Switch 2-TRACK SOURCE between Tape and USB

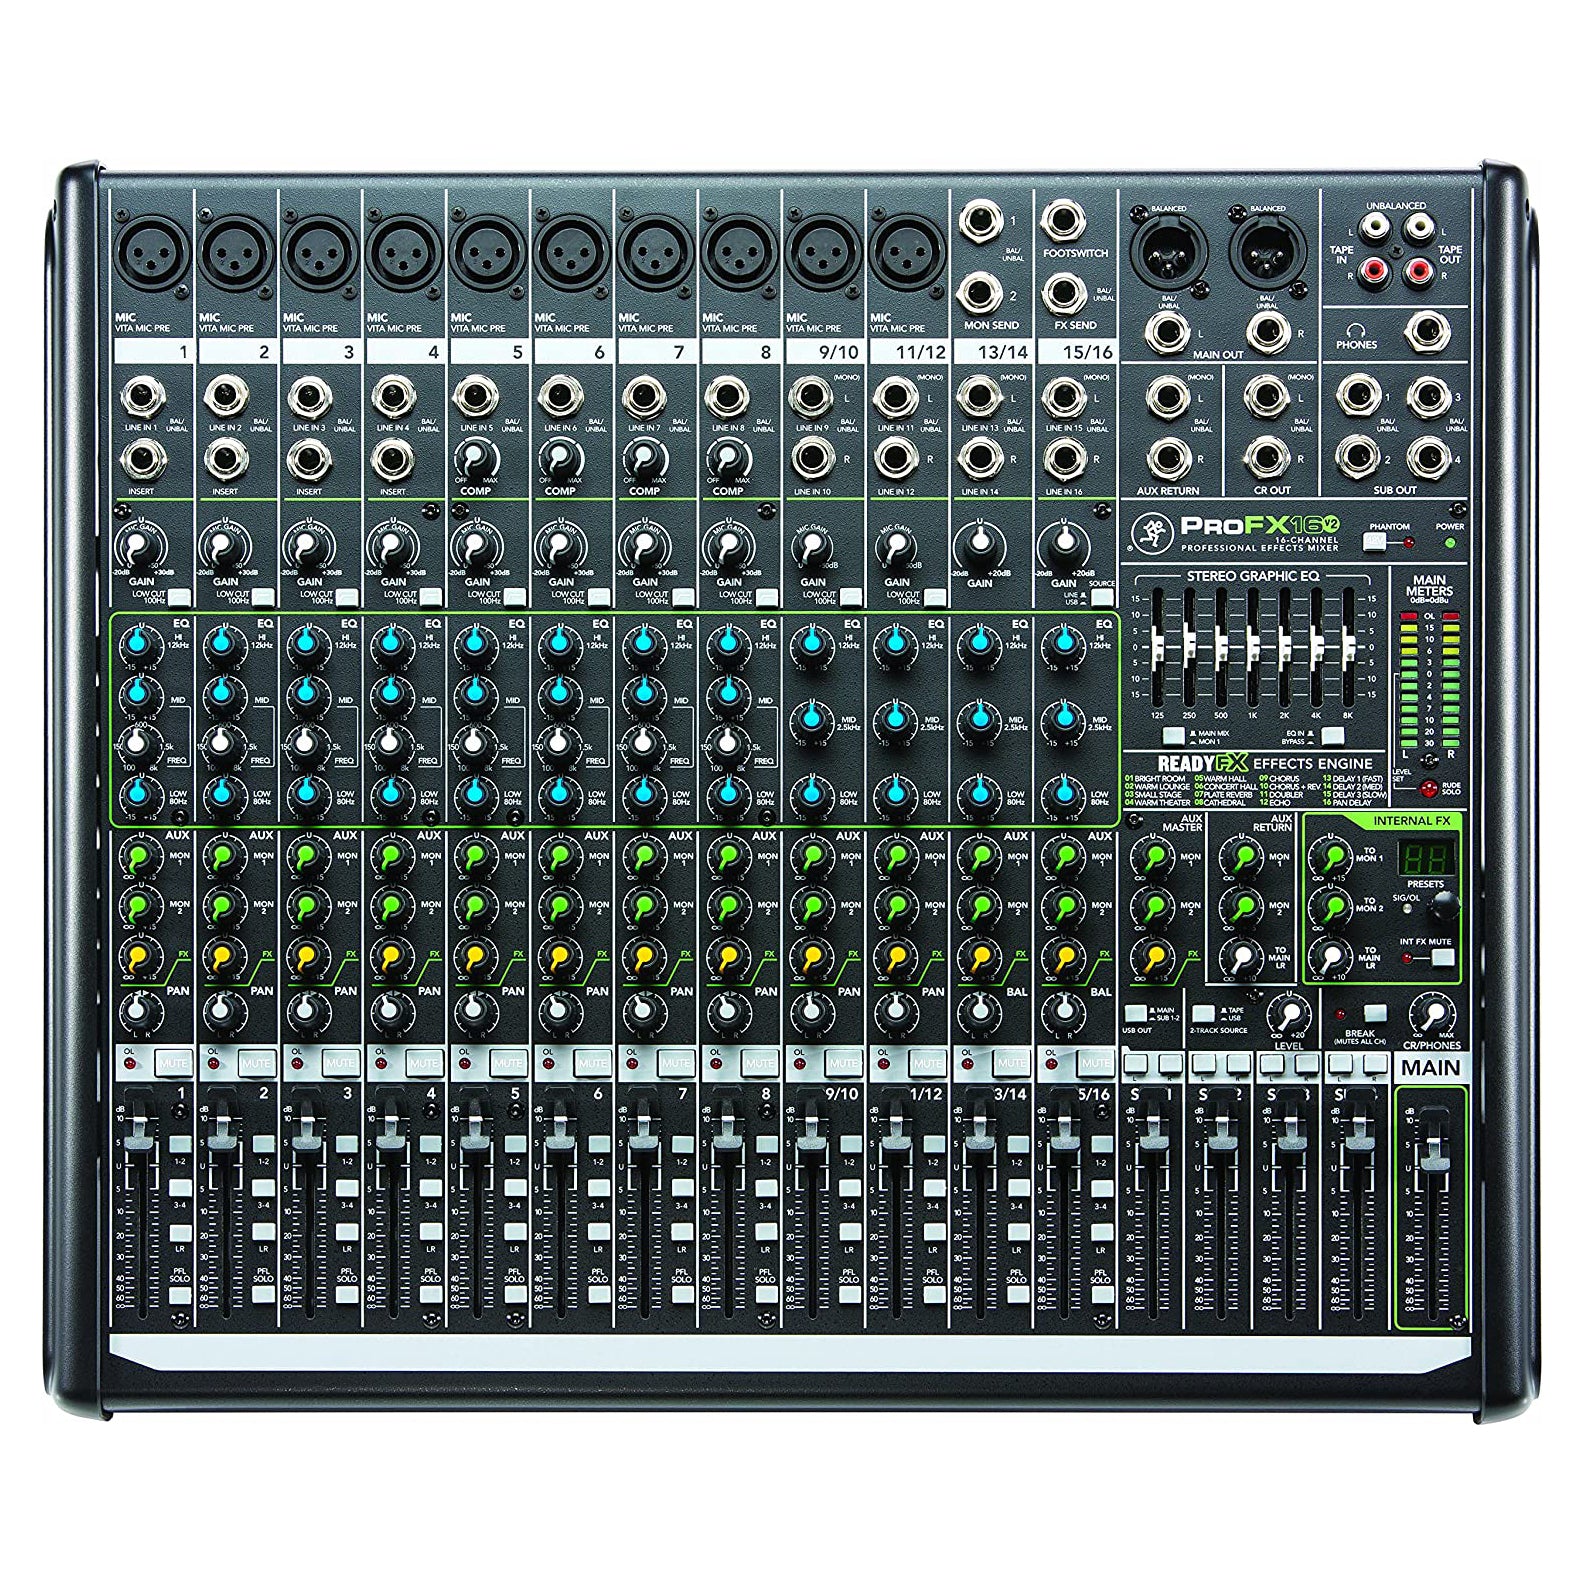[1205, 1013]
